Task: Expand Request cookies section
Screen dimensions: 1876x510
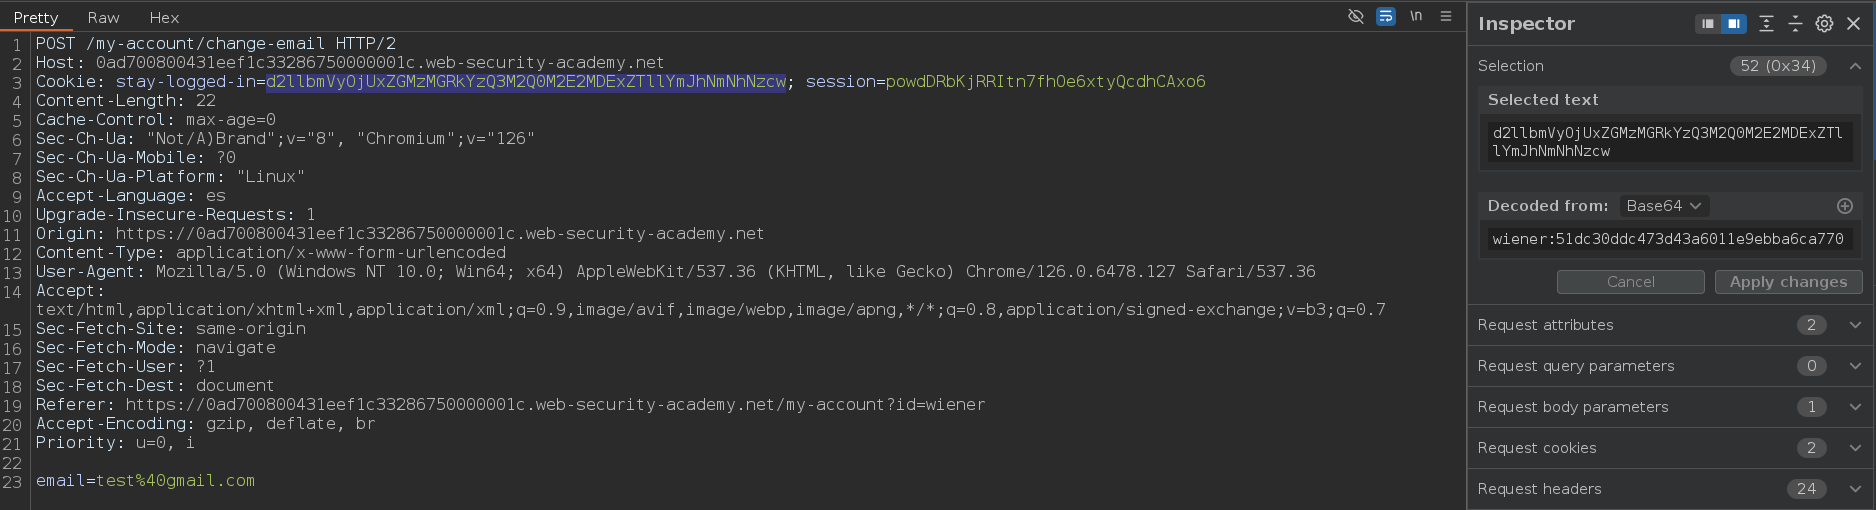Action: click(x=1855, y=448)
